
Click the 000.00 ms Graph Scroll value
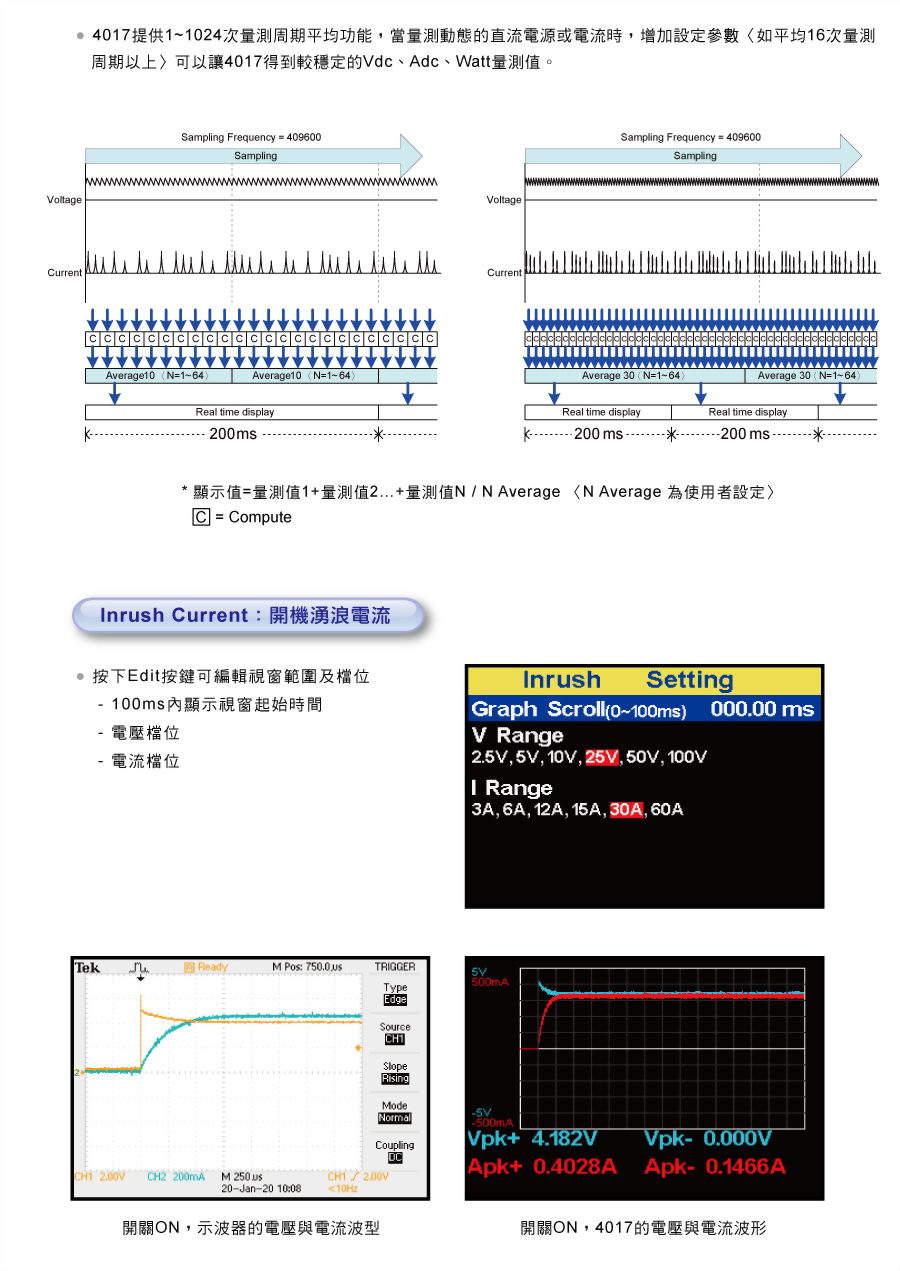click(762, 709)
